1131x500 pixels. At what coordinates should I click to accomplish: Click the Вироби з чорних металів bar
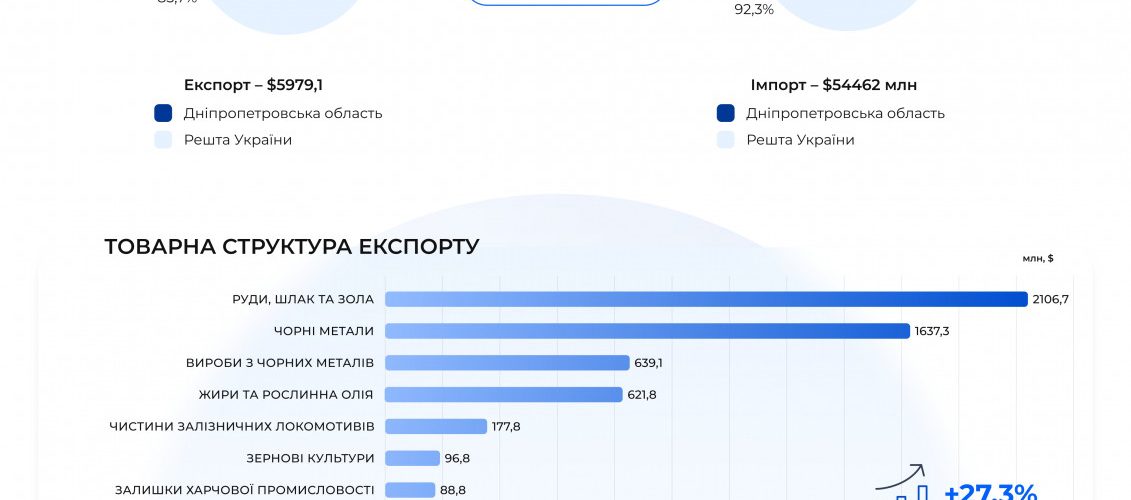coord(507,362)
